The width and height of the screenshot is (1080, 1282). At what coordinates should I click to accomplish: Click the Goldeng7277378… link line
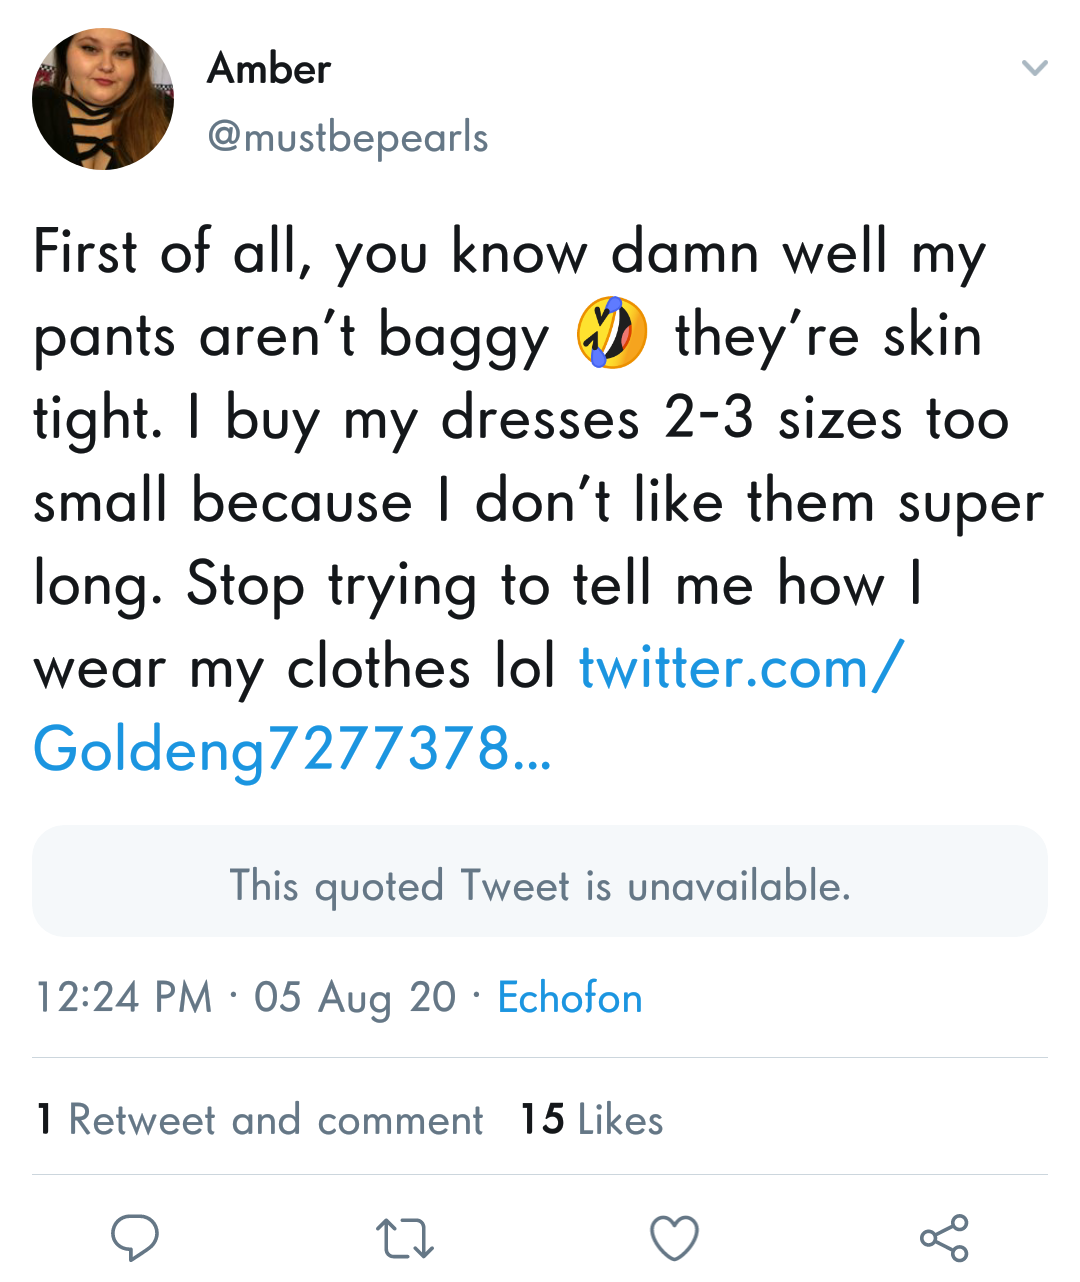(x=292, y=750)
